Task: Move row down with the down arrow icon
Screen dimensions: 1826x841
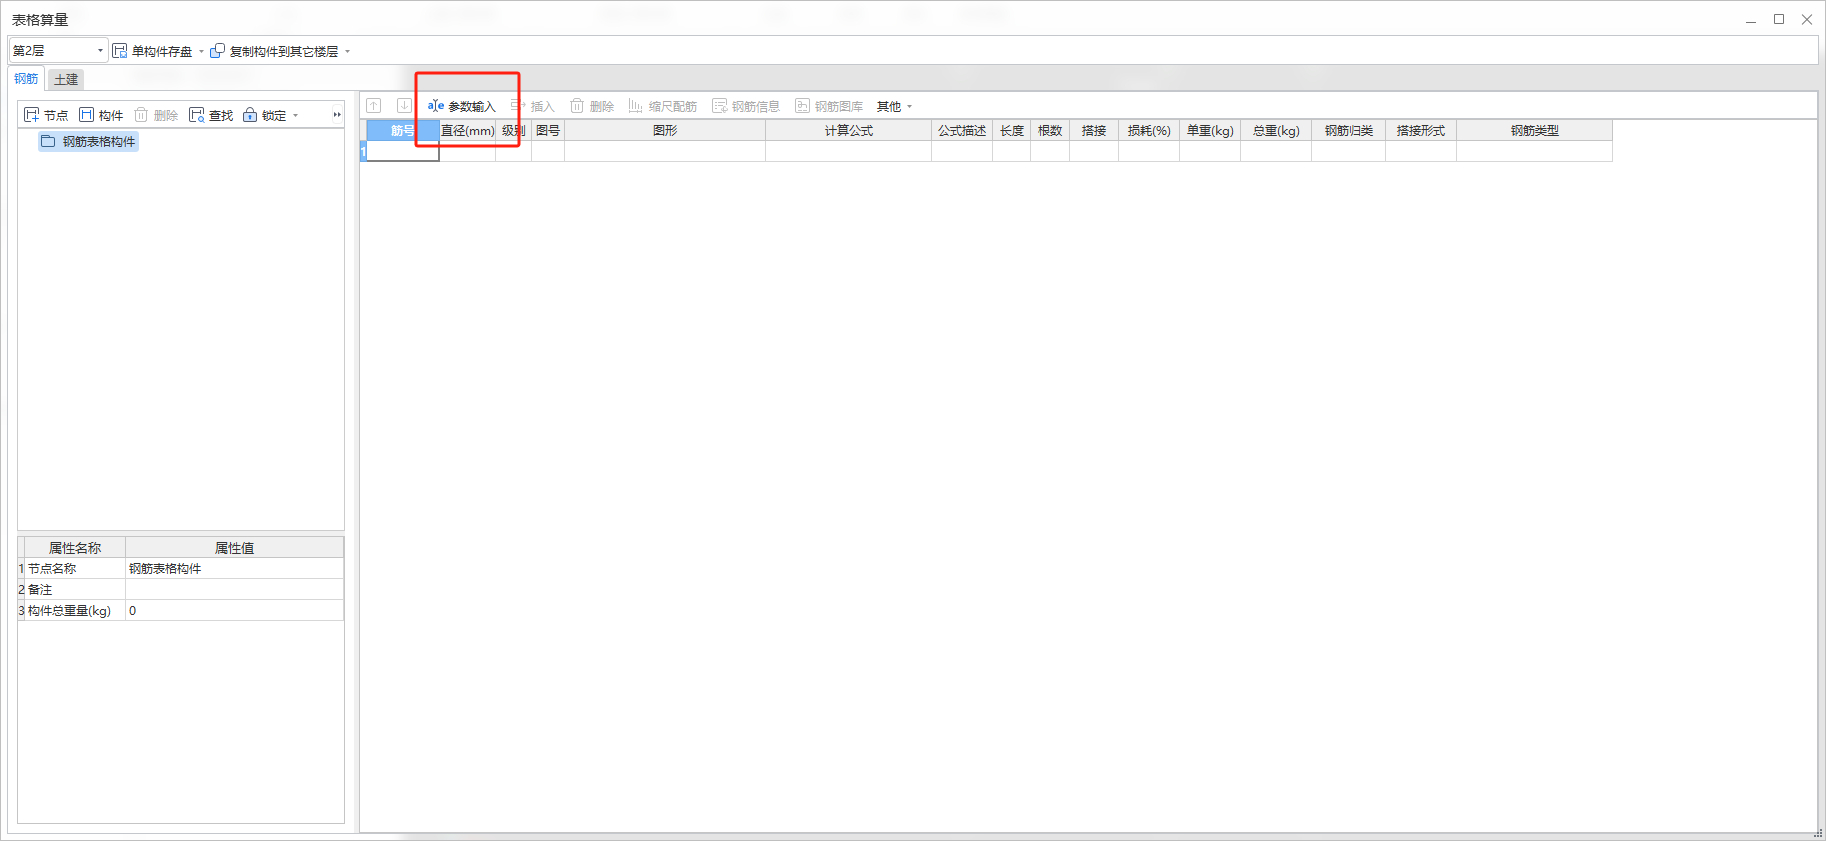Action: pyautogui.click(x=404, y=106)
